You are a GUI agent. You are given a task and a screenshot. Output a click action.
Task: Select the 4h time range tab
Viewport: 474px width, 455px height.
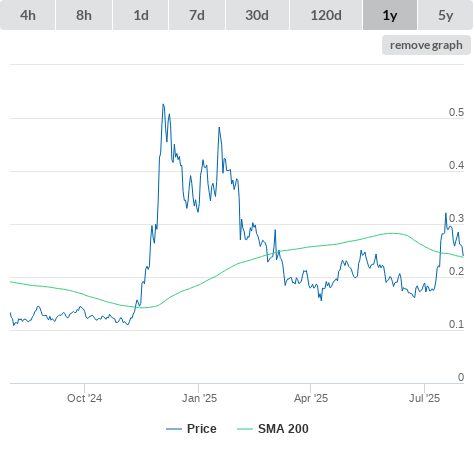[28, 15]
